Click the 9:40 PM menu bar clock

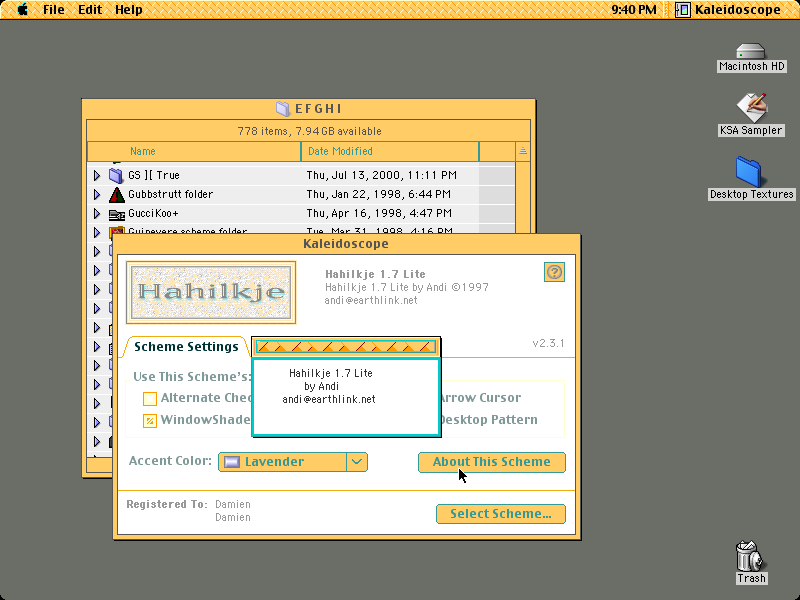tap(634, 9)
